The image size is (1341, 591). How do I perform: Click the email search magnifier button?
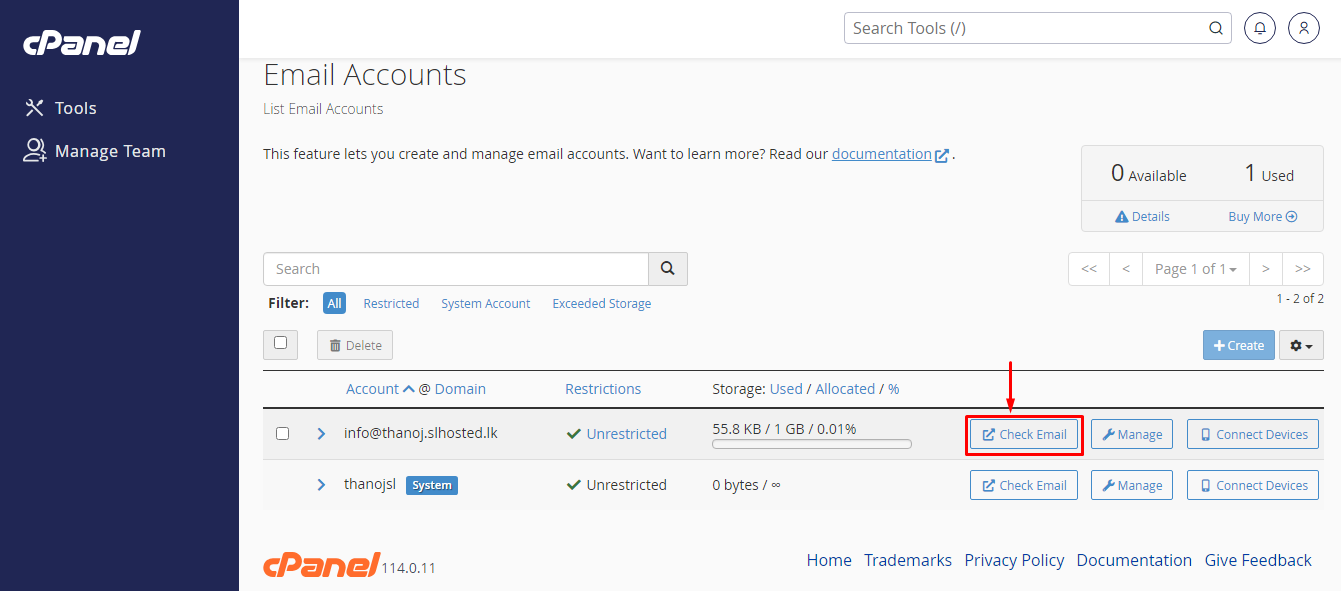(667, 268)
